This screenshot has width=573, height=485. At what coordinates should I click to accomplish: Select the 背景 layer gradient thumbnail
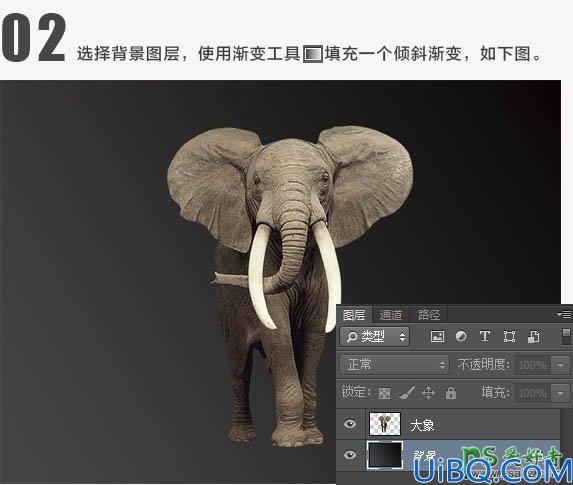pos(384,455)
